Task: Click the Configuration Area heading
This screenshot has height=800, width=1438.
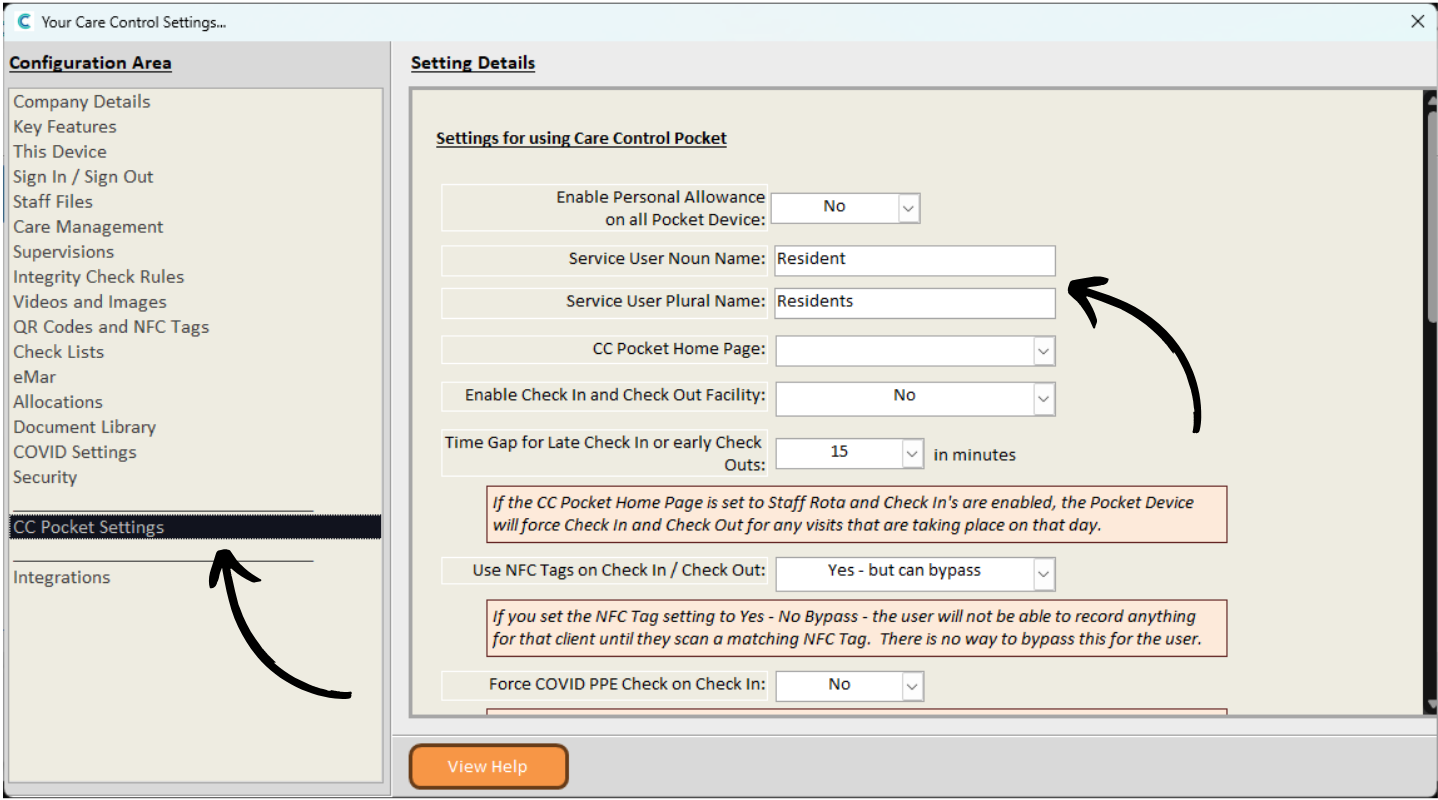Action: click(90, 63)
